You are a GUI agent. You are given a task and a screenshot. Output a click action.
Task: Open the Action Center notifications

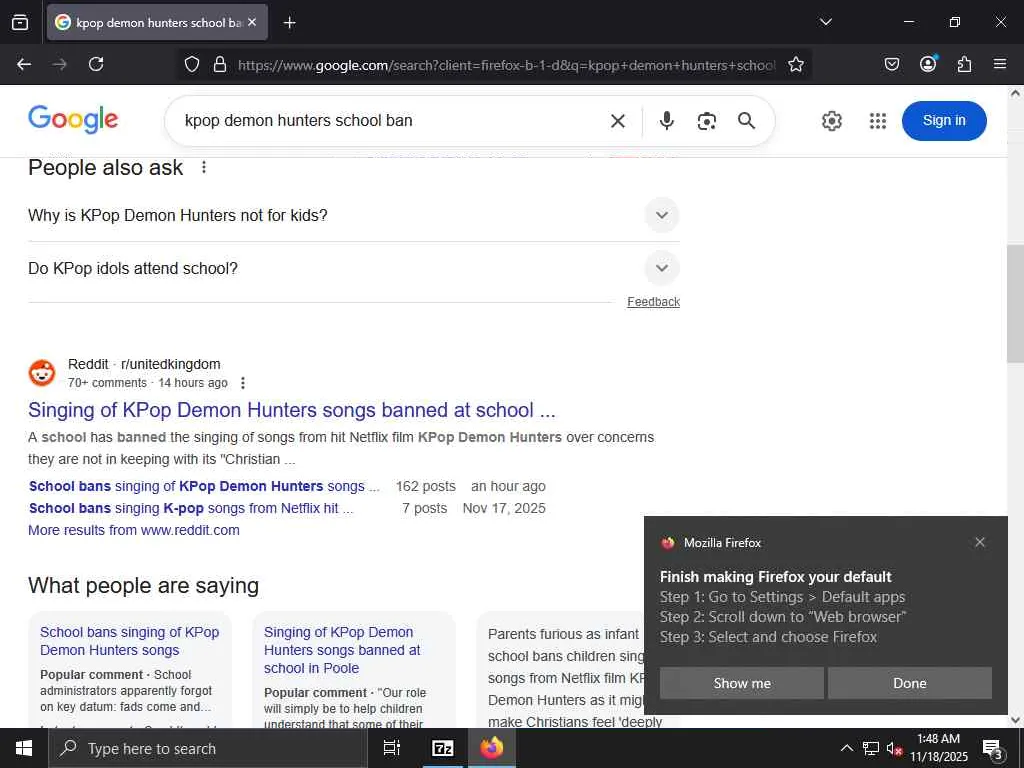(x=993, y=748)
